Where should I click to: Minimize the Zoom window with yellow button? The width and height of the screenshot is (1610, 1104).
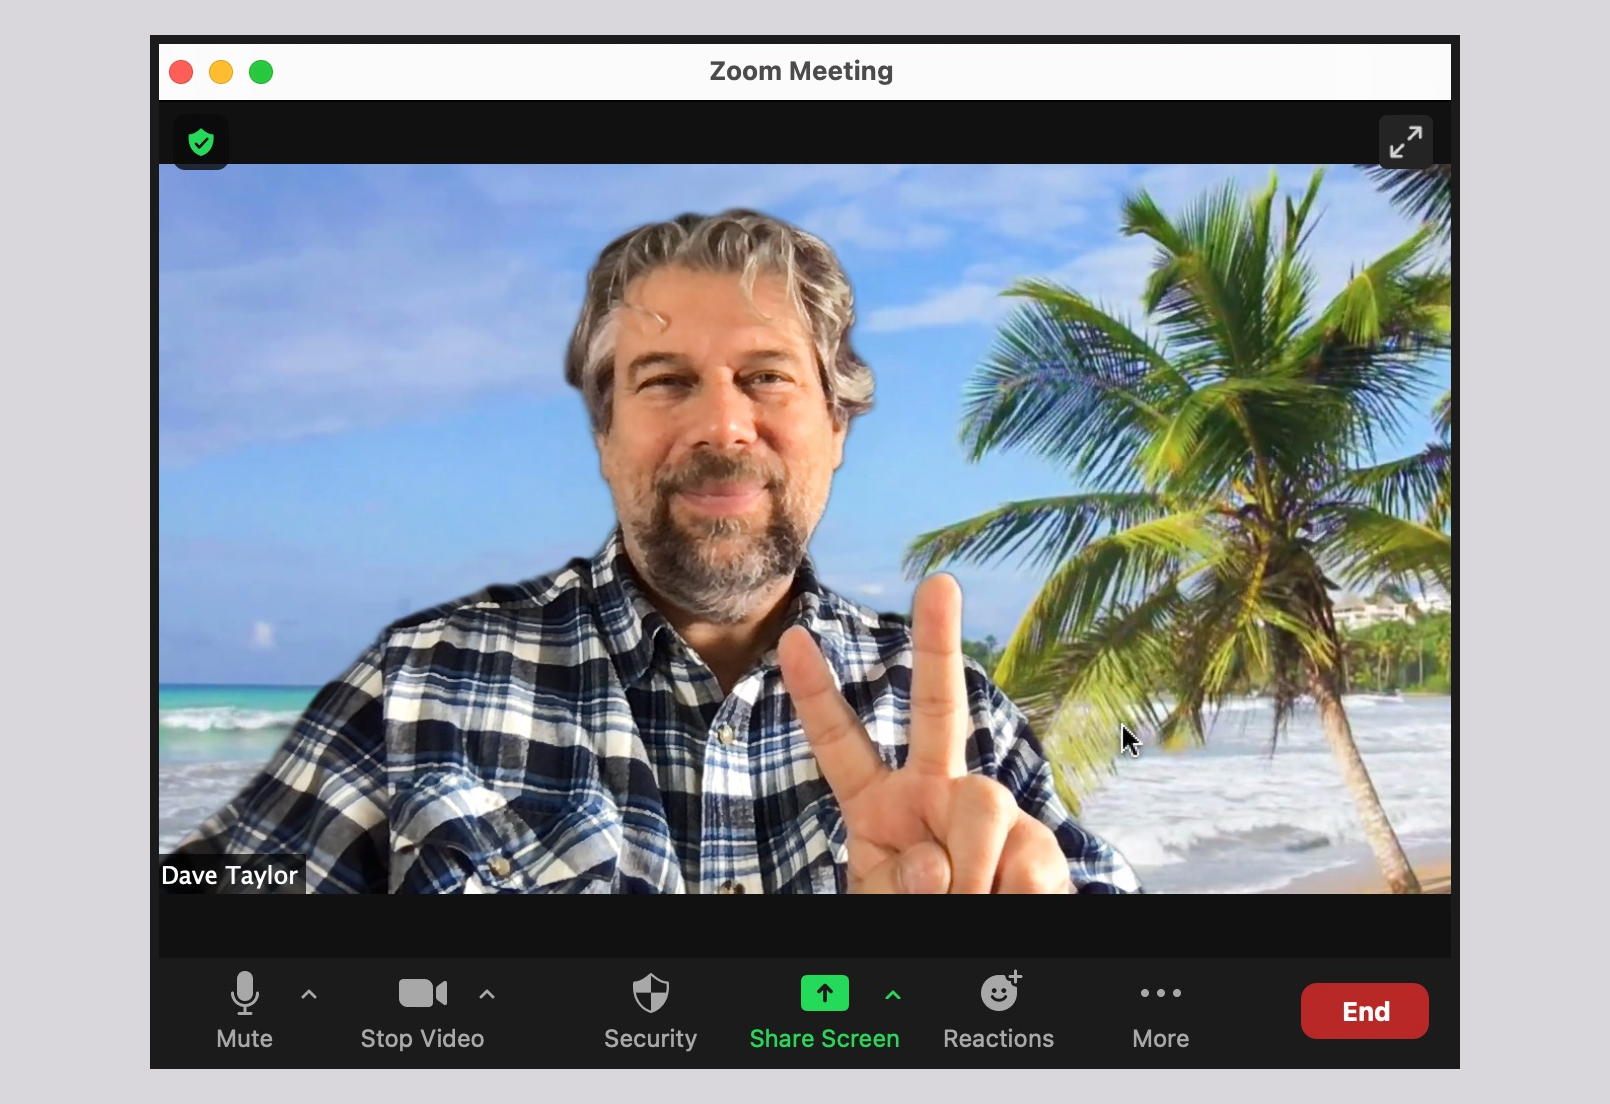click(x=221, y=71)
